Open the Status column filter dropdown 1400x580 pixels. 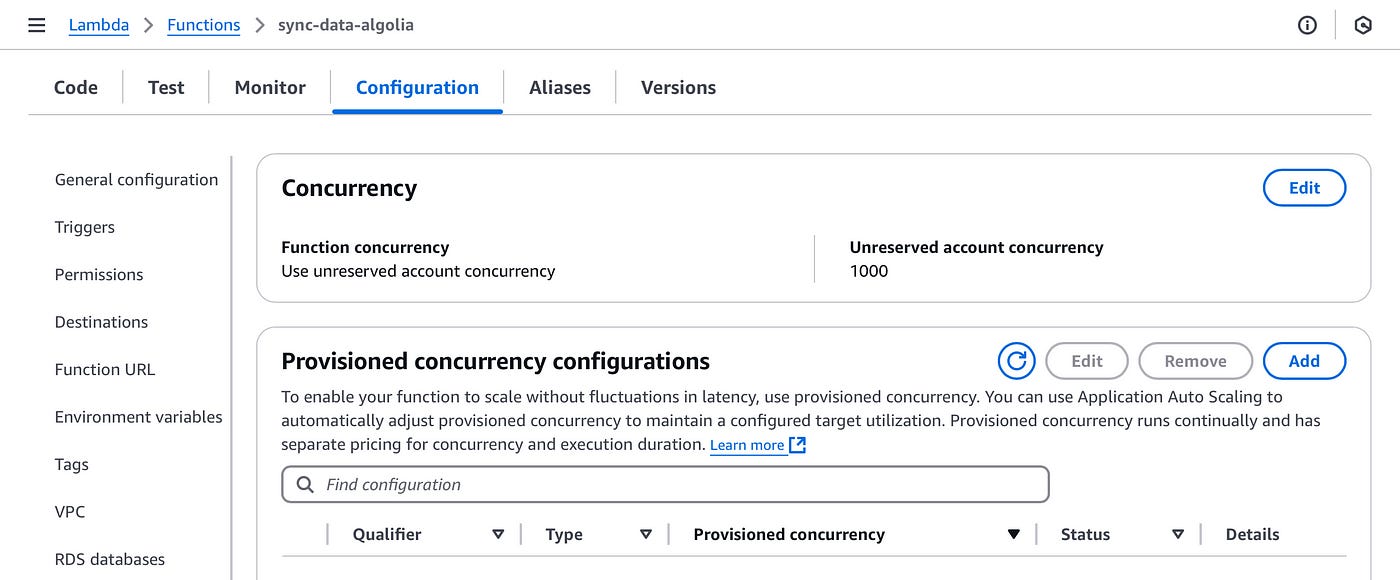coord(1178,534)
